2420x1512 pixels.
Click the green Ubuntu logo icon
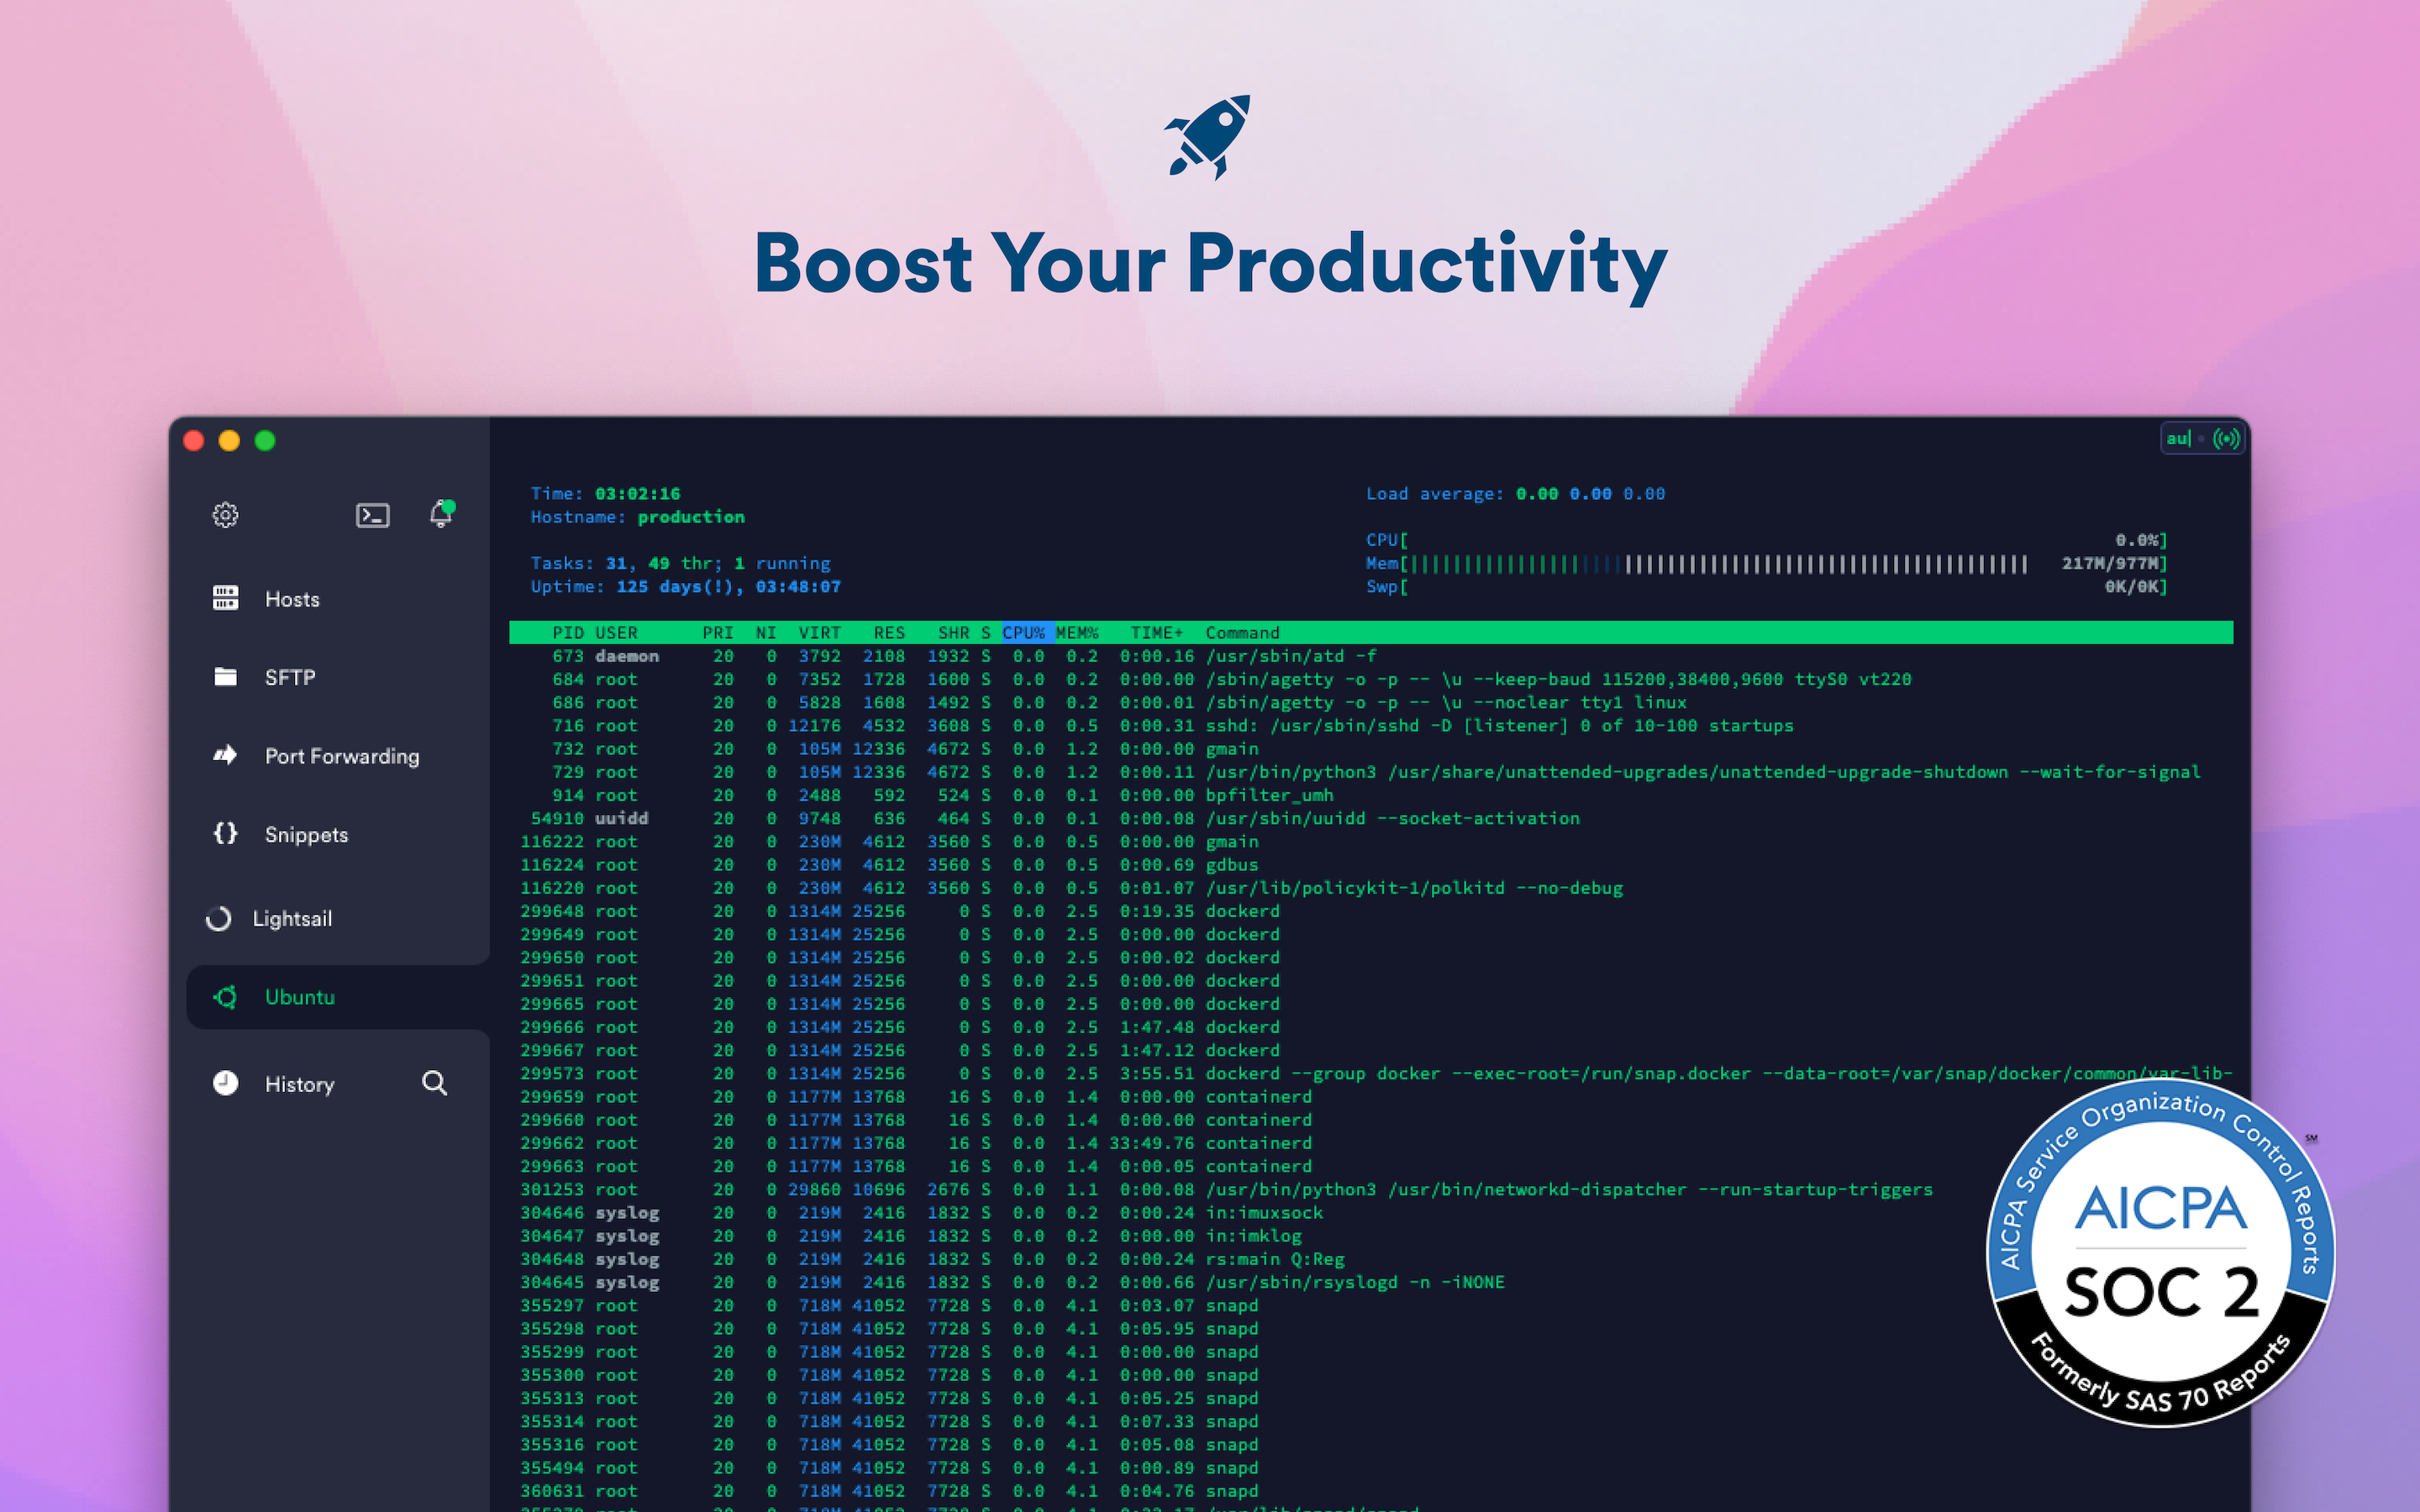(x=224, y=997)
